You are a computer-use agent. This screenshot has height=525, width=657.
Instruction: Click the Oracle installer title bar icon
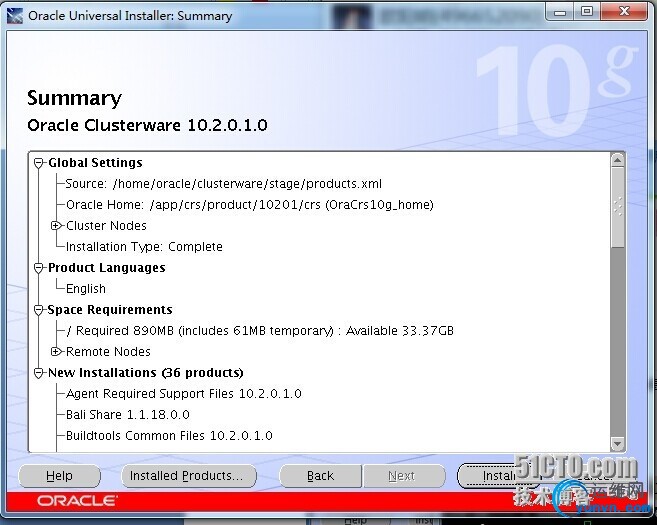click(x=15, y=16)
